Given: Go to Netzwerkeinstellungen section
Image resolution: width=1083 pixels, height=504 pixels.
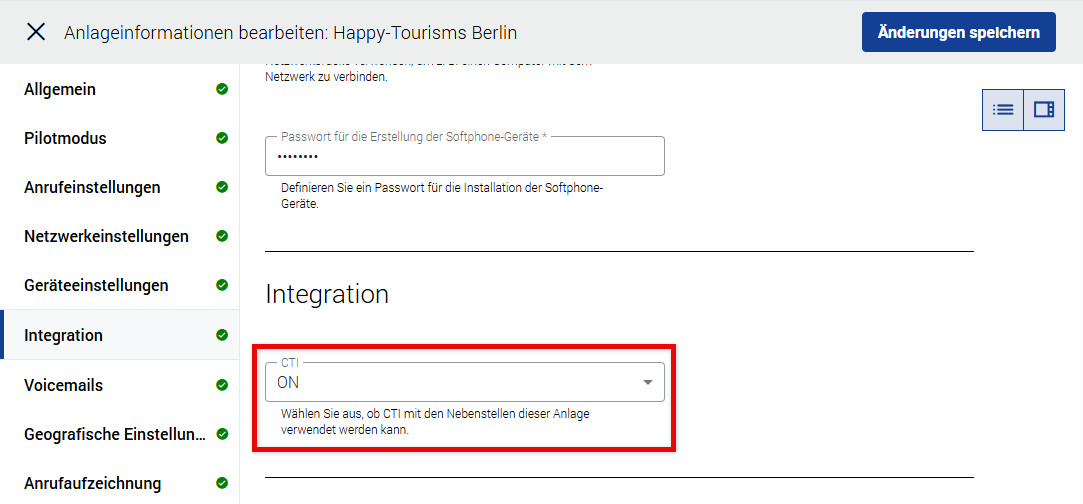Looking at the screenshot, I should (106, 236).
